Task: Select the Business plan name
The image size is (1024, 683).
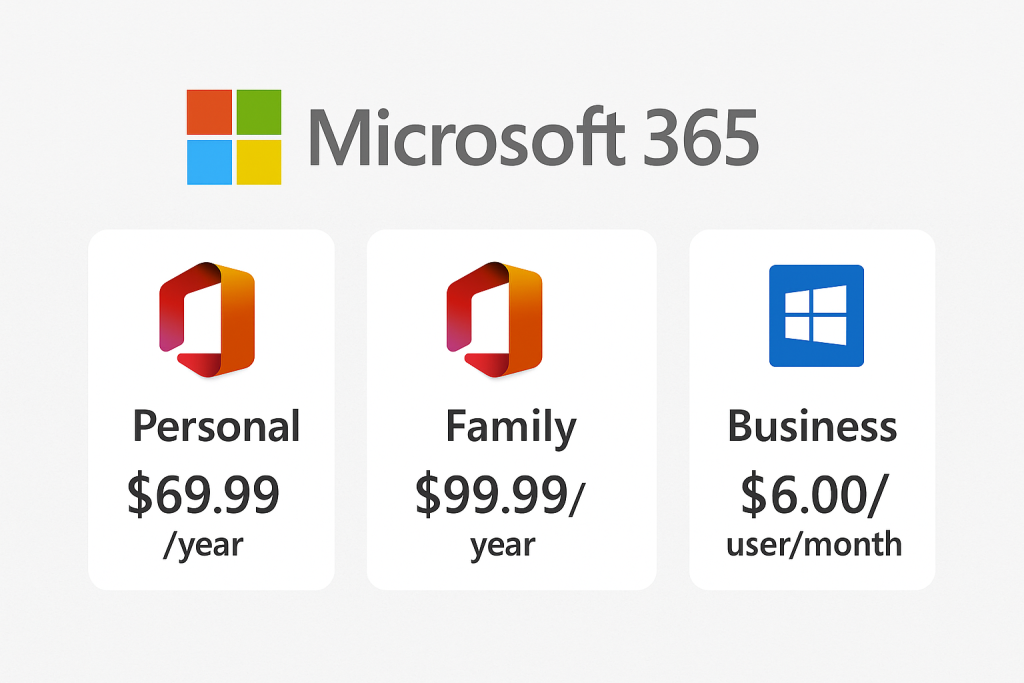Action: click(x=812, y=426)
